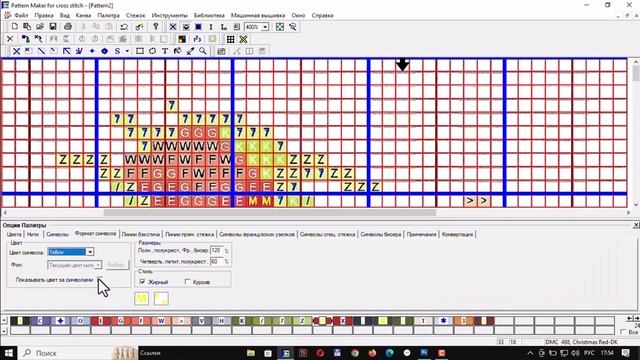
Task: Open the Канва menu
Action: click(x=83, y=15)
